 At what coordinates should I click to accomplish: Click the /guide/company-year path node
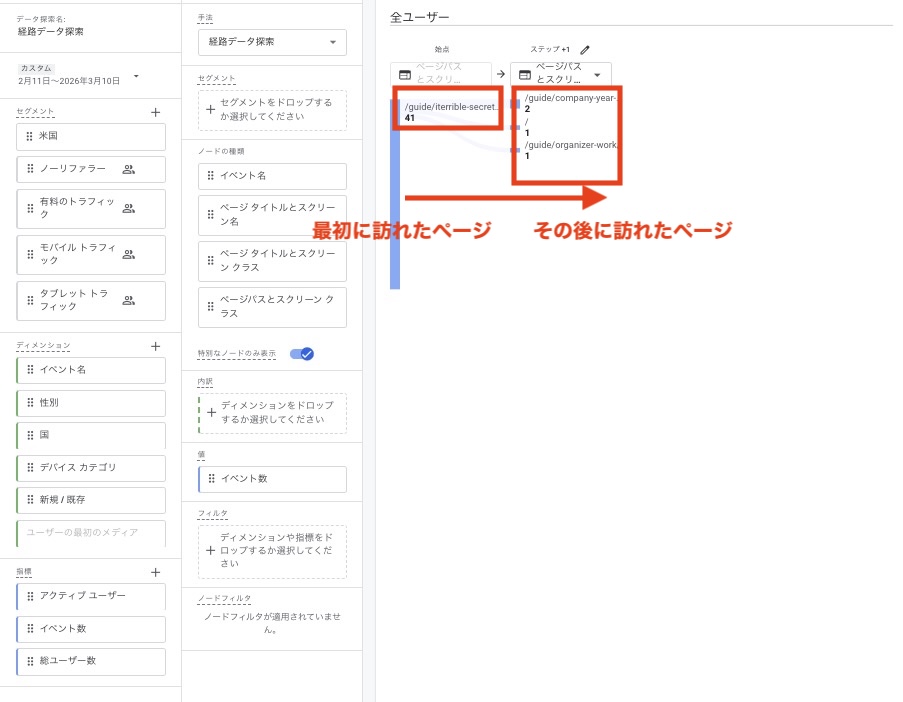tap(570, 99)
